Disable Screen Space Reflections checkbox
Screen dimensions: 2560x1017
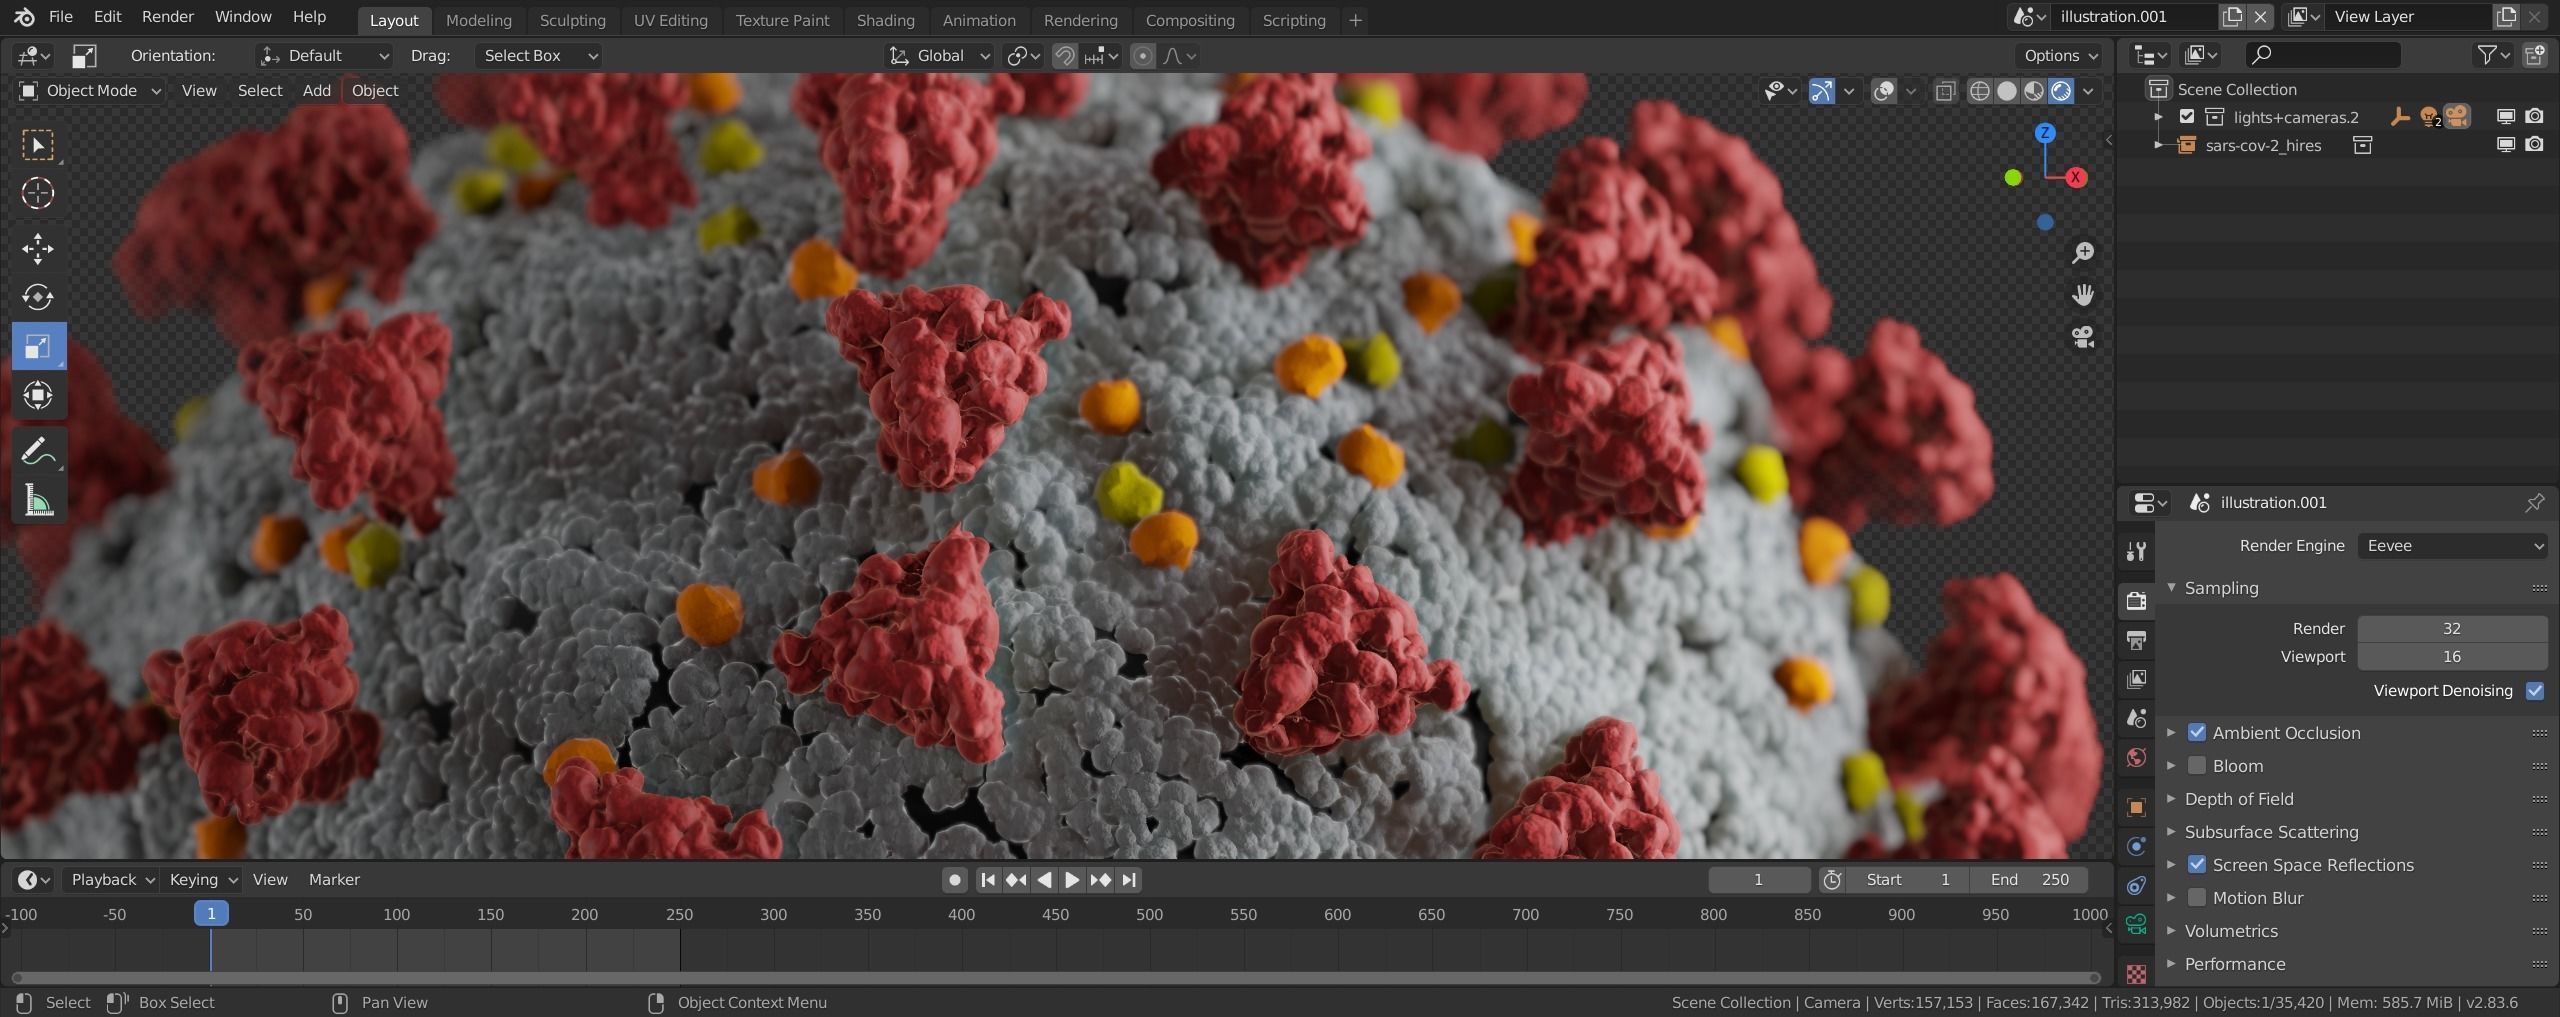coord(2197,865)
